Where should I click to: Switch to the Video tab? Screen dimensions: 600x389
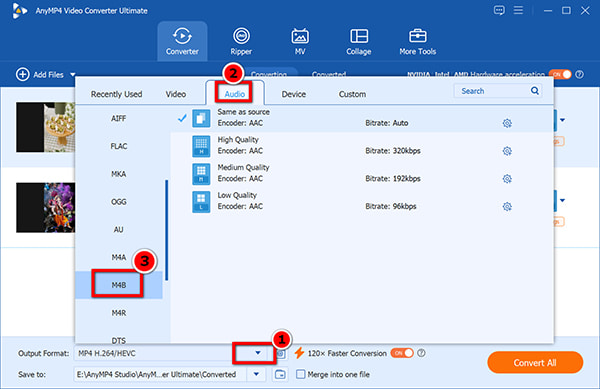point(176,94)
